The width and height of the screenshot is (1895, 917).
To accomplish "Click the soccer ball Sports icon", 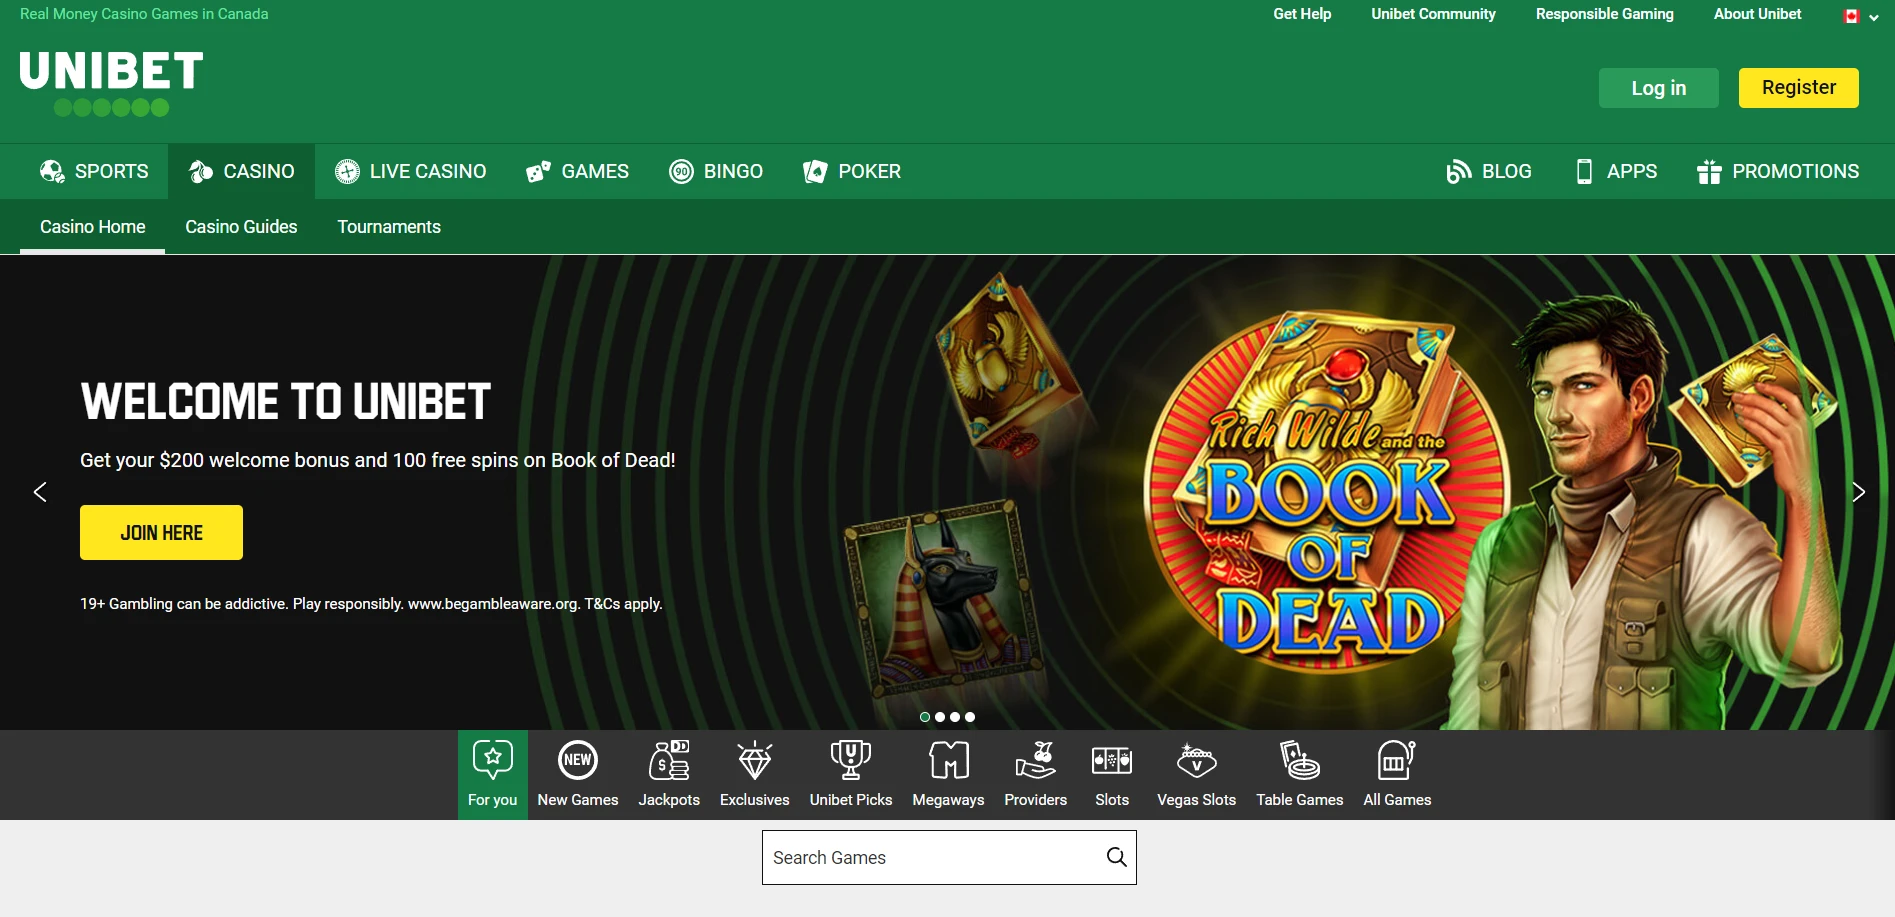I will tap(52, 171).
